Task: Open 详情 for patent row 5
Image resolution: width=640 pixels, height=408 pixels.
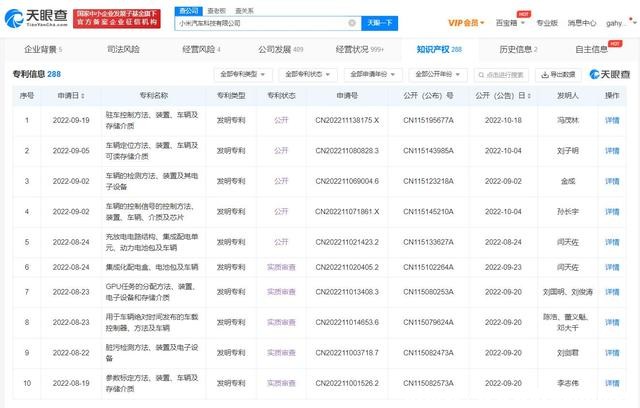Action: pos(612,242)
